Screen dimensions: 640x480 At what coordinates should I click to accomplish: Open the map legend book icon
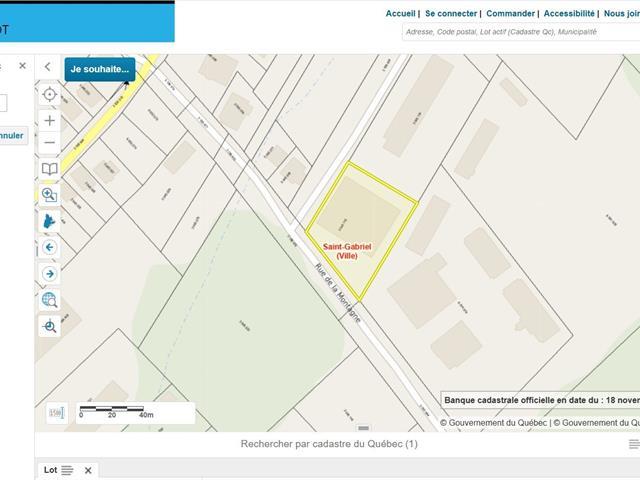tap(49, 170)
